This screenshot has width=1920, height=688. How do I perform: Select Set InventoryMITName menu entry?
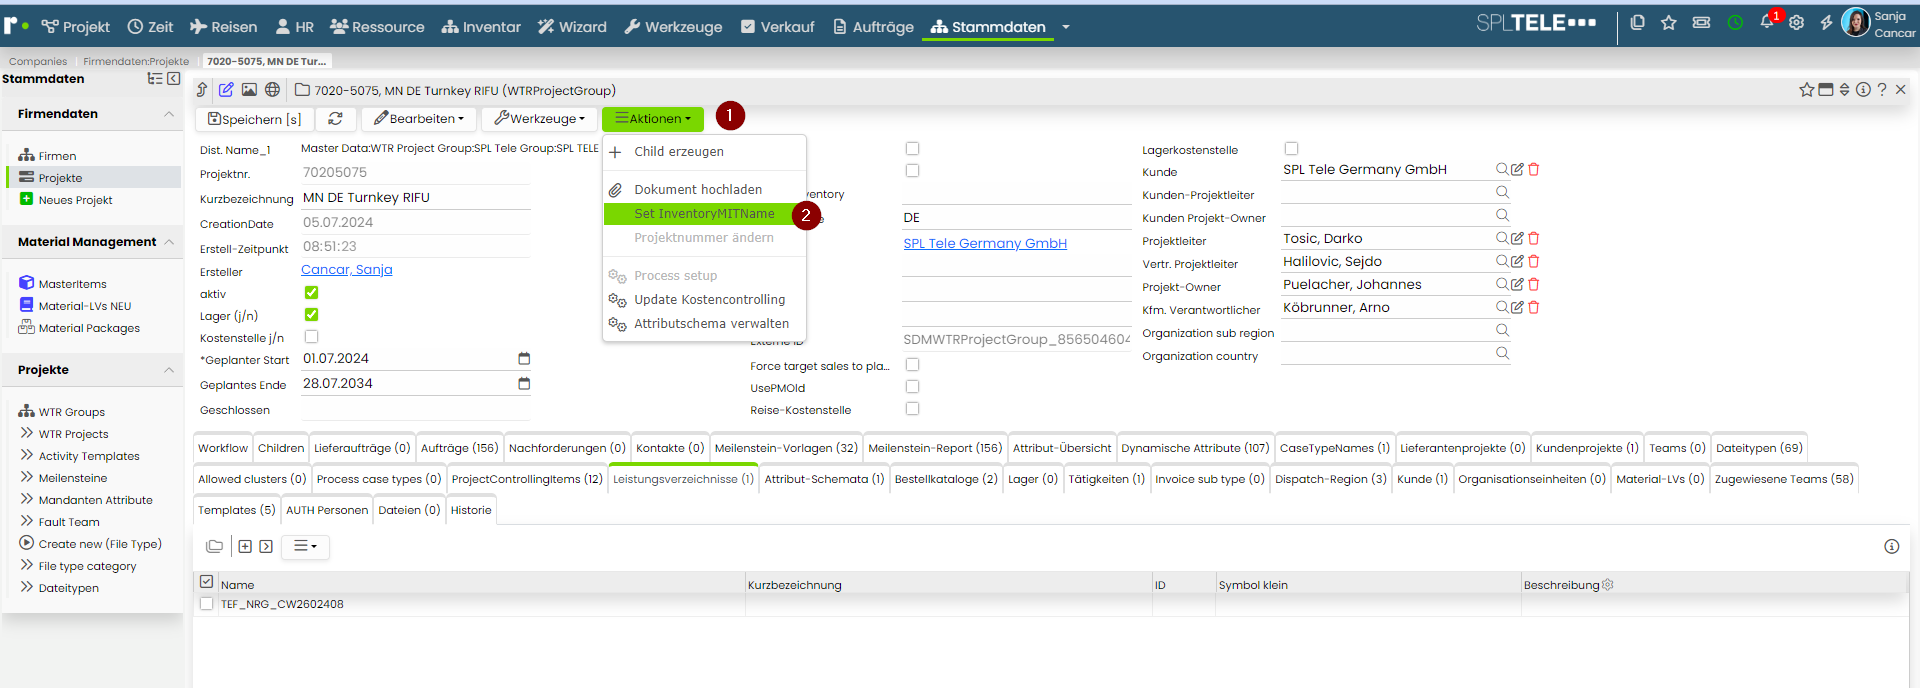[704, 214]
